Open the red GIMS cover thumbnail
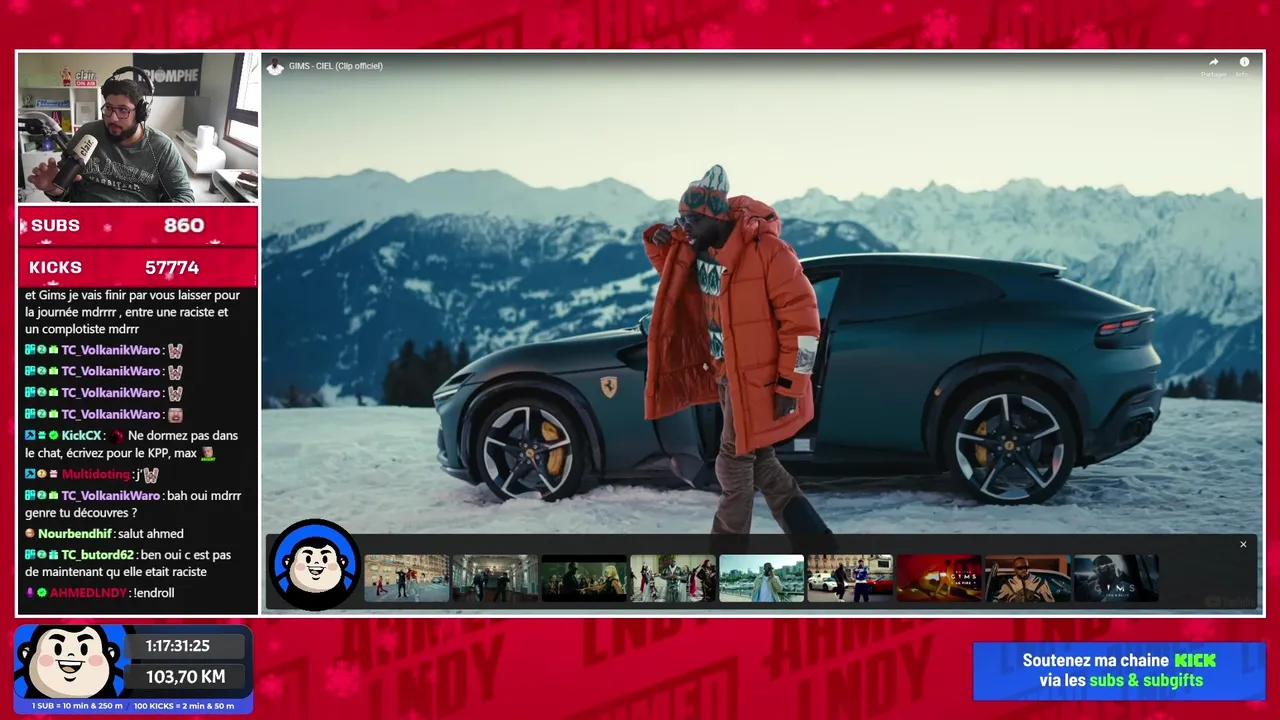Image resolution: width=1280 pixels, height=720 pixels. (x=939, y=578)
